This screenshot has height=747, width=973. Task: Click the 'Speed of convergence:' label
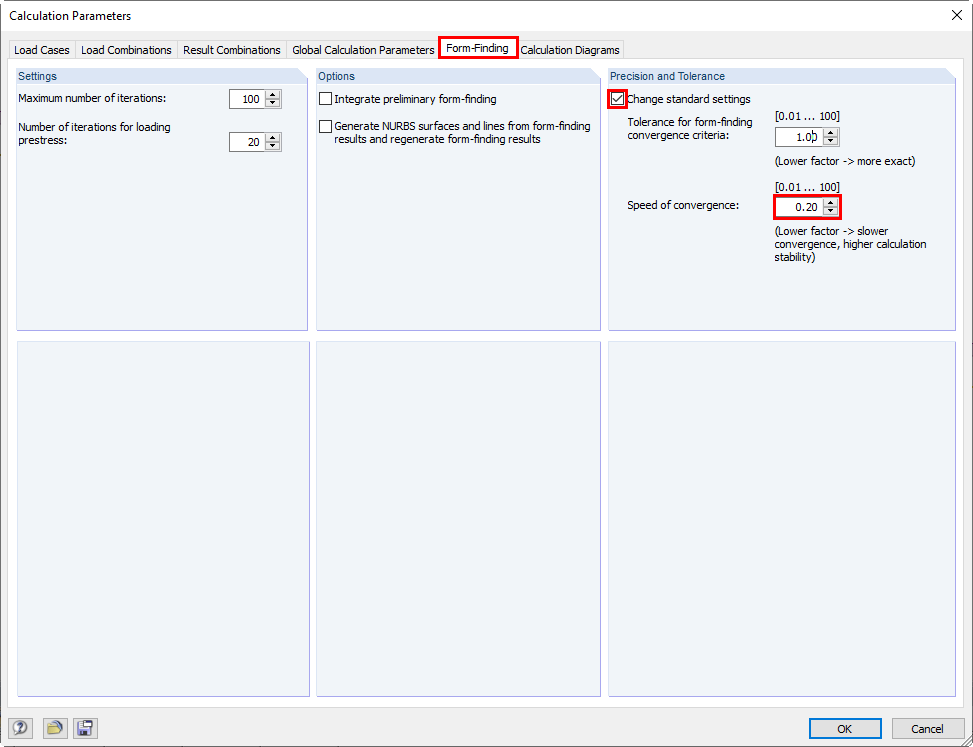pos(683,205)
